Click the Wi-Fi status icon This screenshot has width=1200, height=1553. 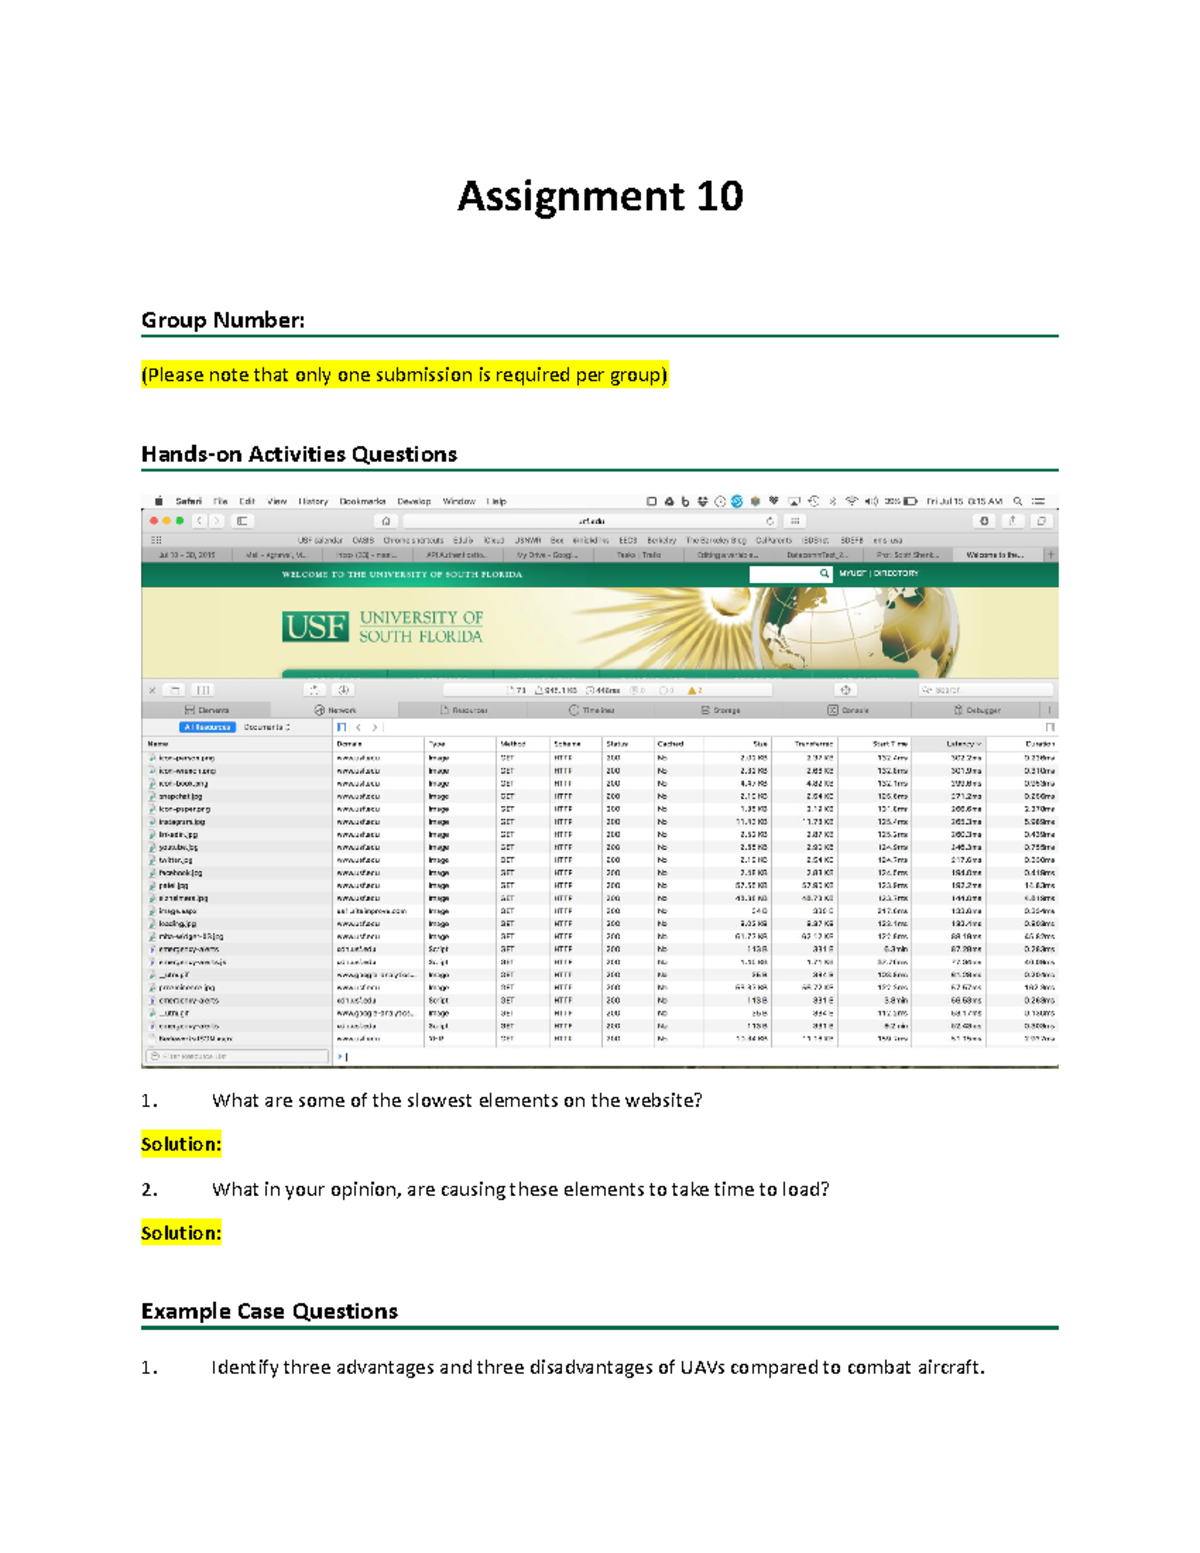[x=852, y=502]
